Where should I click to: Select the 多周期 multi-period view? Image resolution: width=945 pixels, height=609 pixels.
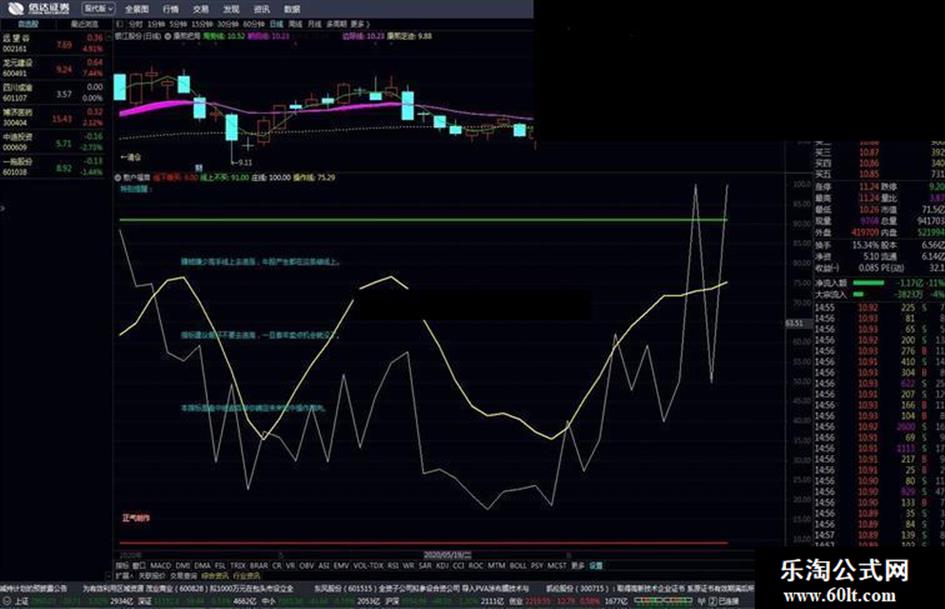click(336, 24)
